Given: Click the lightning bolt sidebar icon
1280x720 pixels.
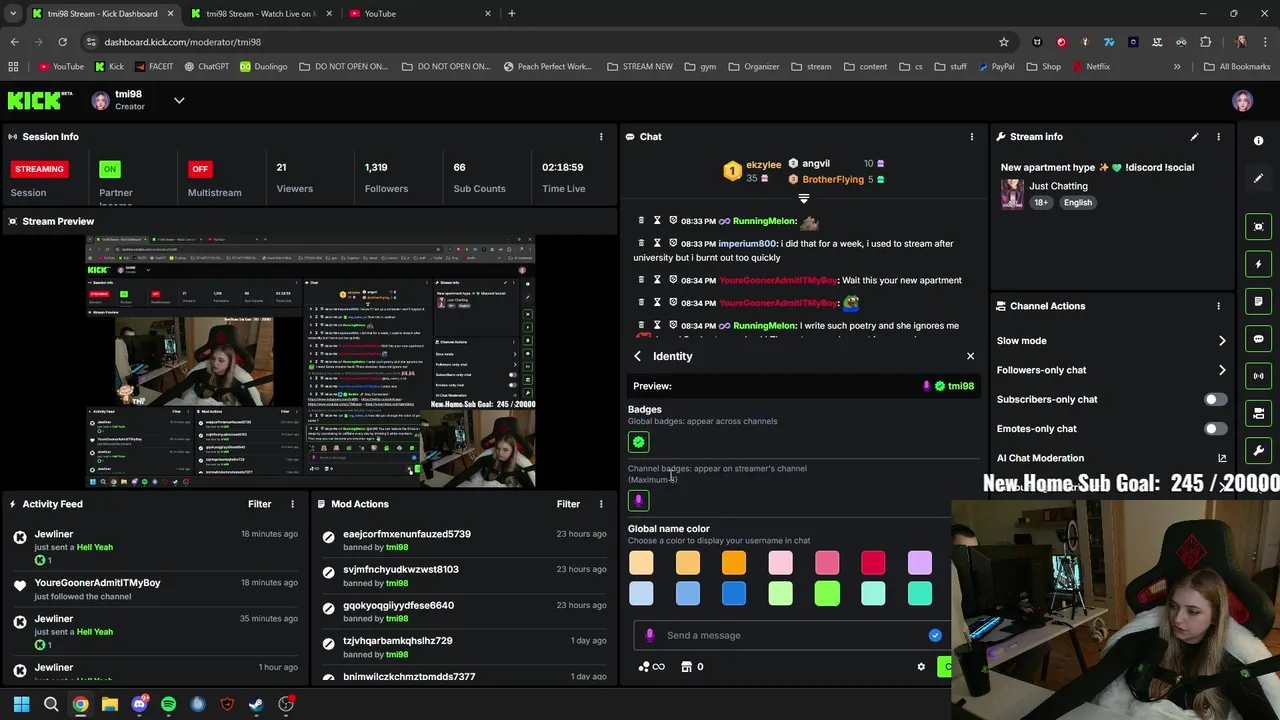Looking at the screenshot, I should pos(1259,264).
